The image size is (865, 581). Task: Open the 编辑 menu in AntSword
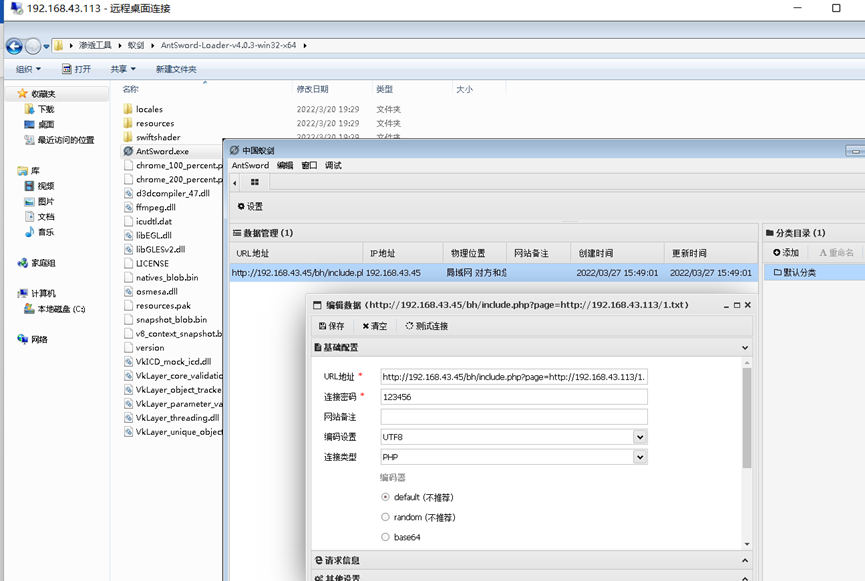[x=285, y=165]
